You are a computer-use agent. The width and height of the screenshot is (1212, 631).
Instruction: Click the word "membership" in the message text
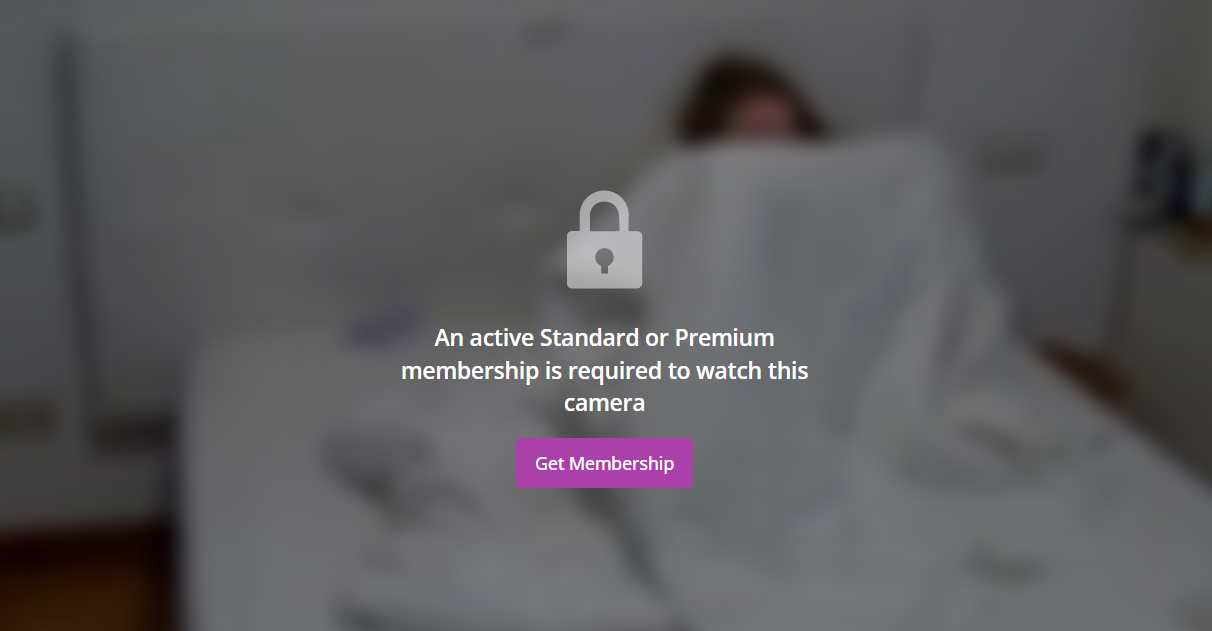coord(469,371)
